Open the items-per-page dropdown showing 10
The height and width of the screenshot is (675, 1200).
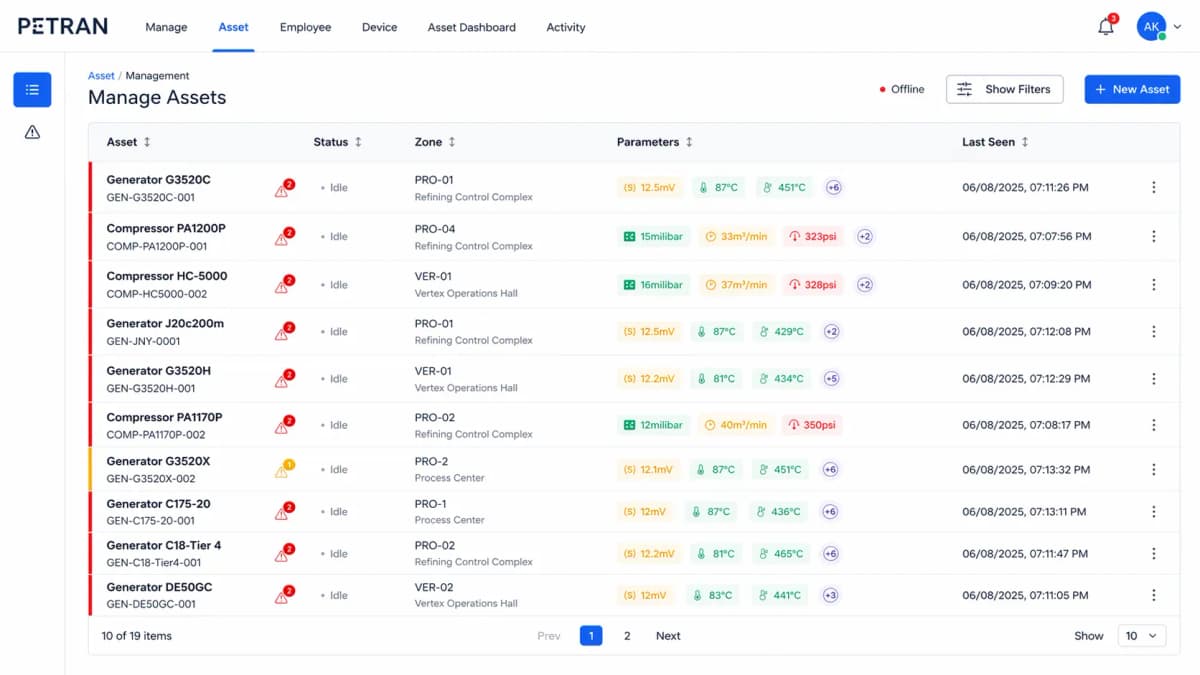click(1141, 635)
